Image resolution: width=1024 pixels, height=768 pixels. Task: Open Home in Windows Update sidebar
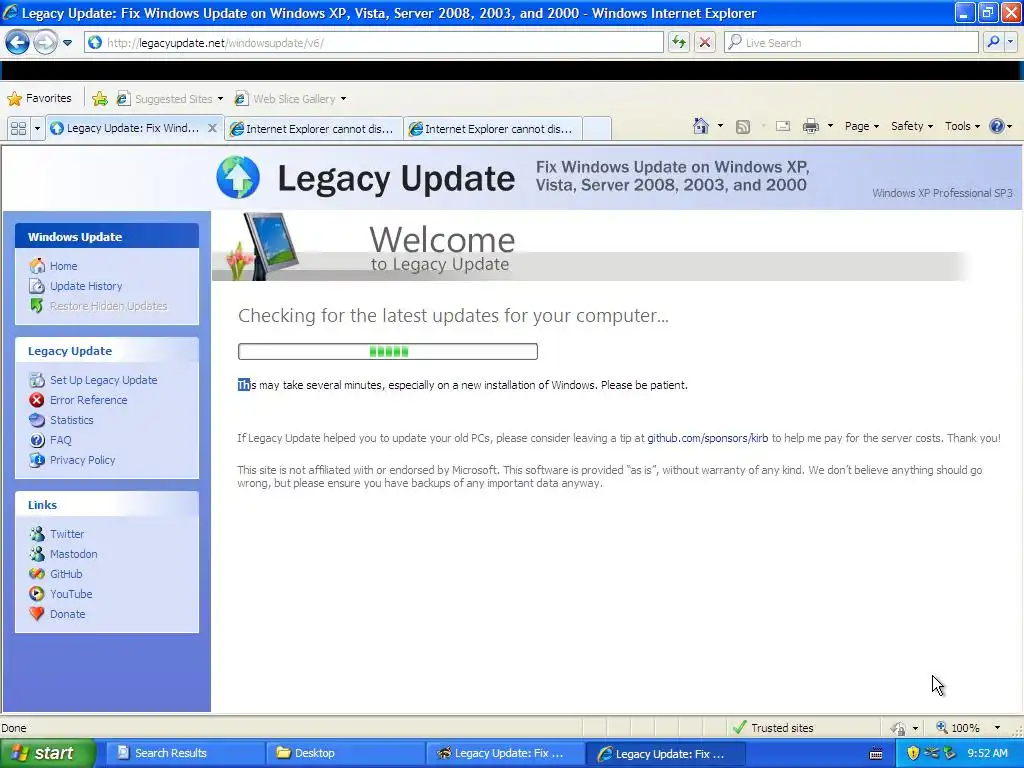point(63,266)
